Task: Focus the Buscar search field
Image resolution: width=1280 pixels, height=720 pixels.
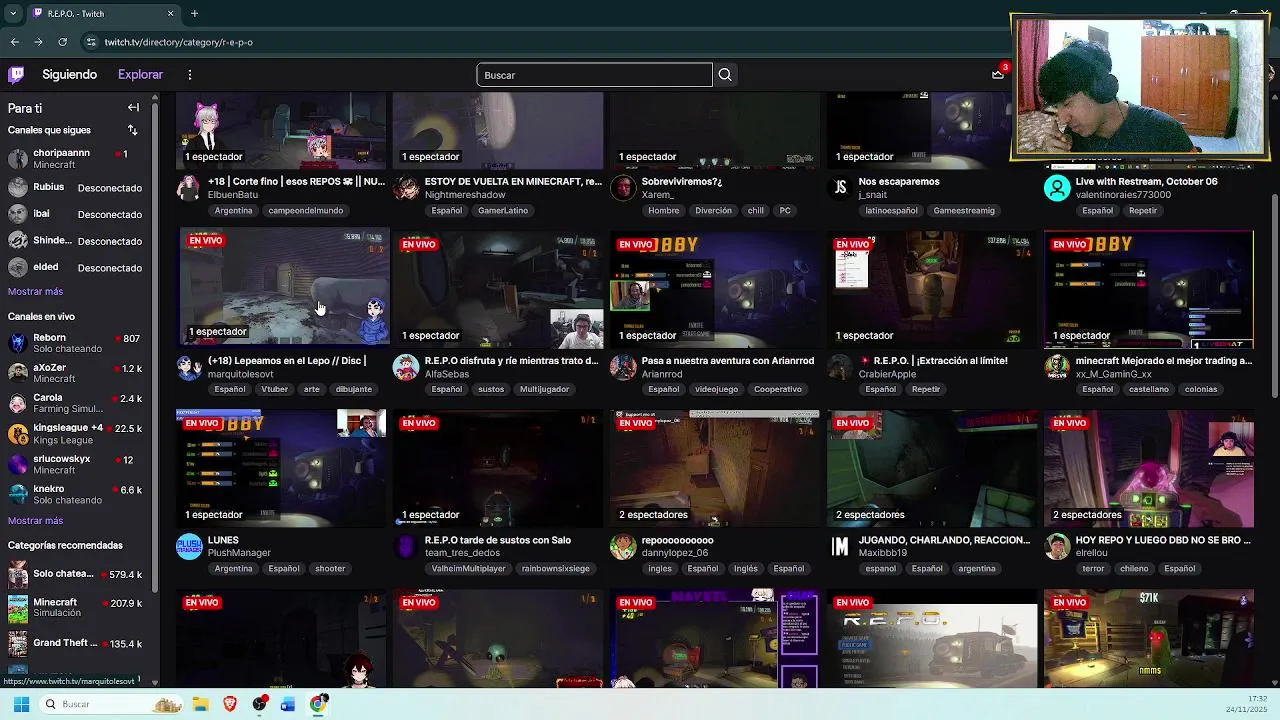Action: [x=594, y=75]
